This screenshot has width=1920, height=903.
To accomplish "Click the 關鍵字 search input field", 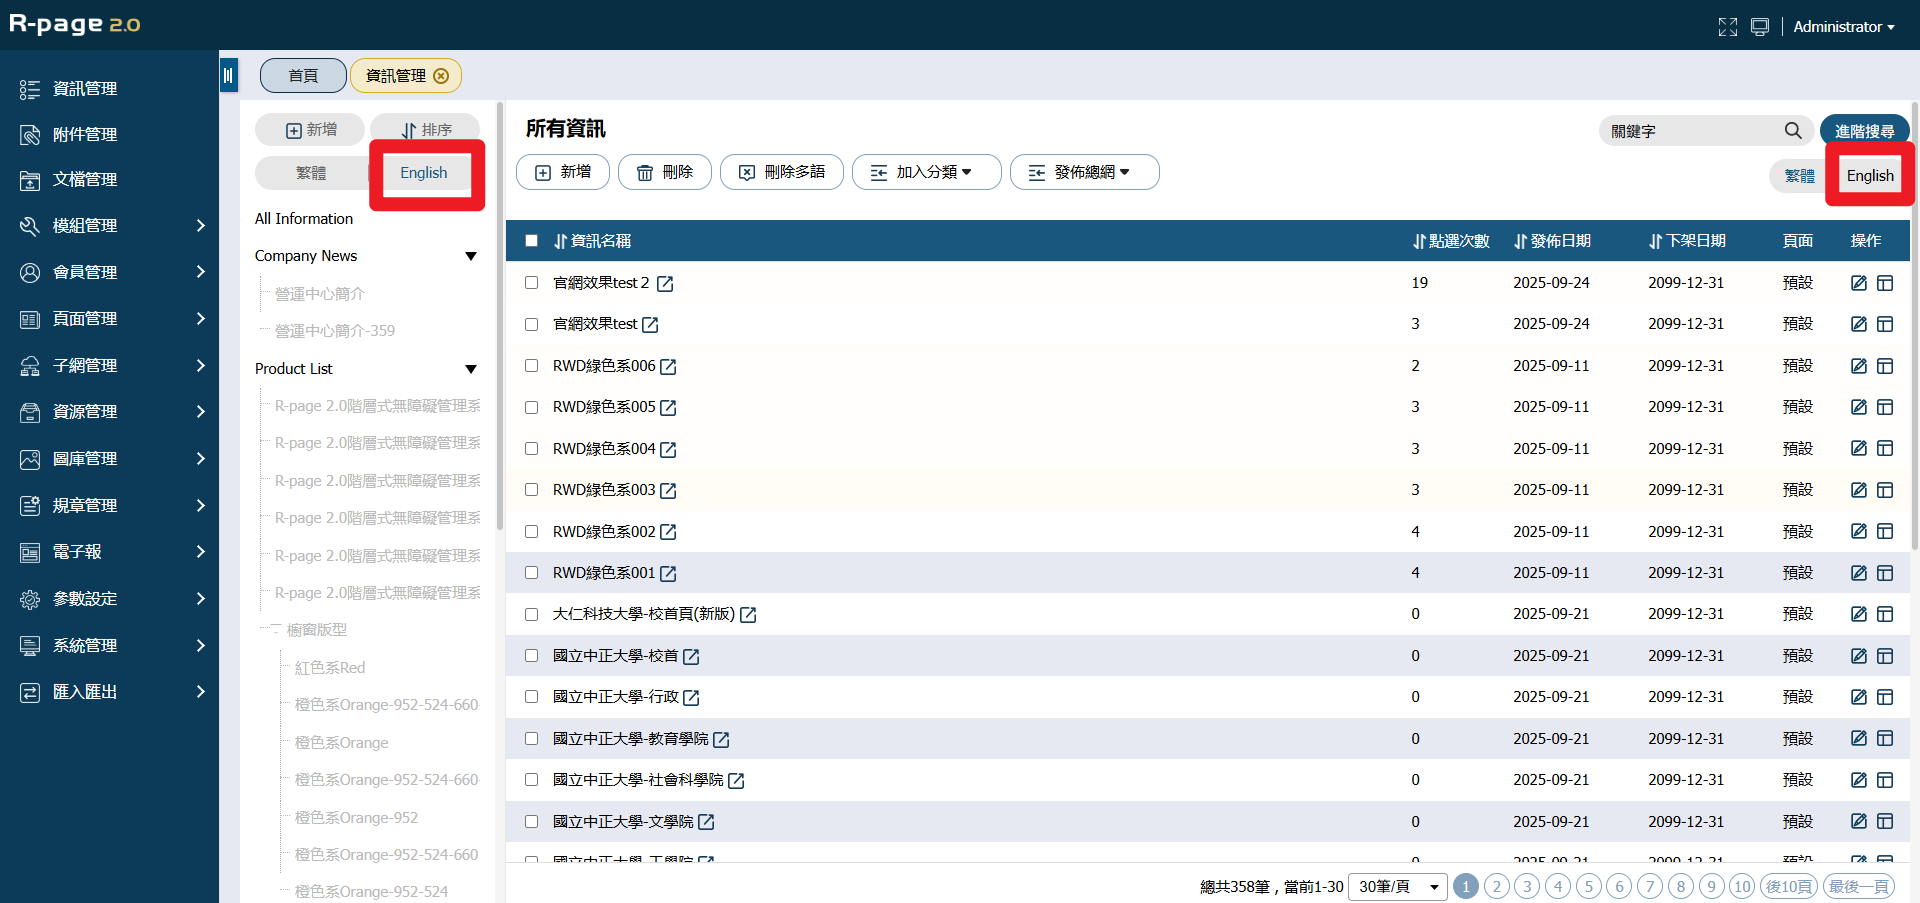I will click(1690, 131).
